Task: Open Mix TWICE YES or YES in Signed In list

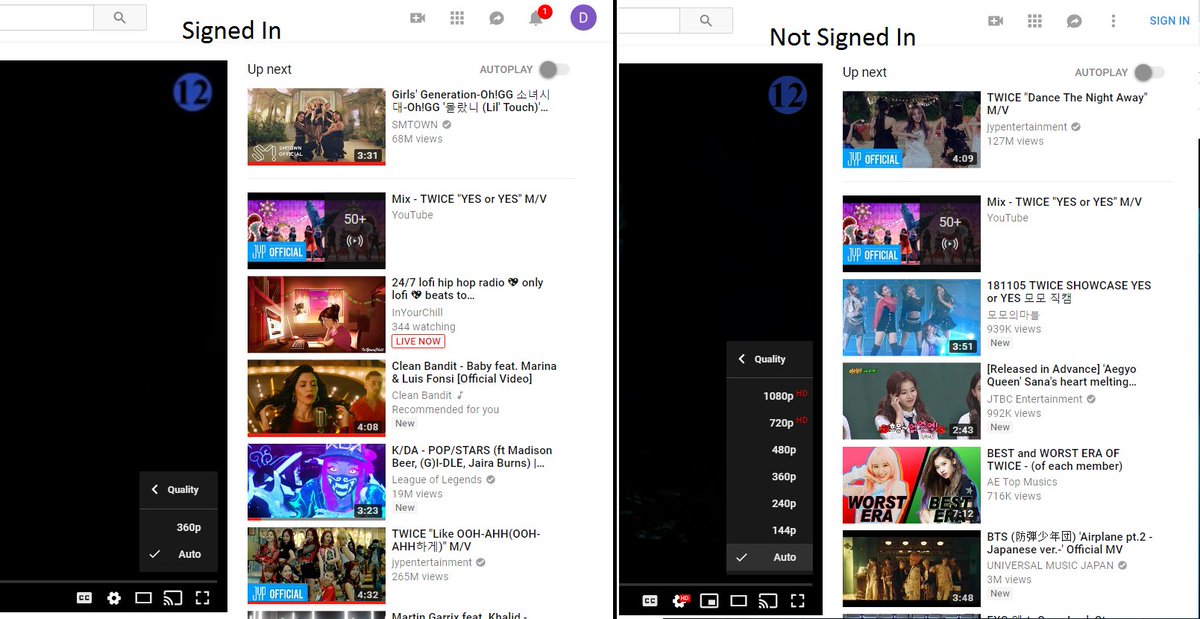Action: click(x=469, y=199)
